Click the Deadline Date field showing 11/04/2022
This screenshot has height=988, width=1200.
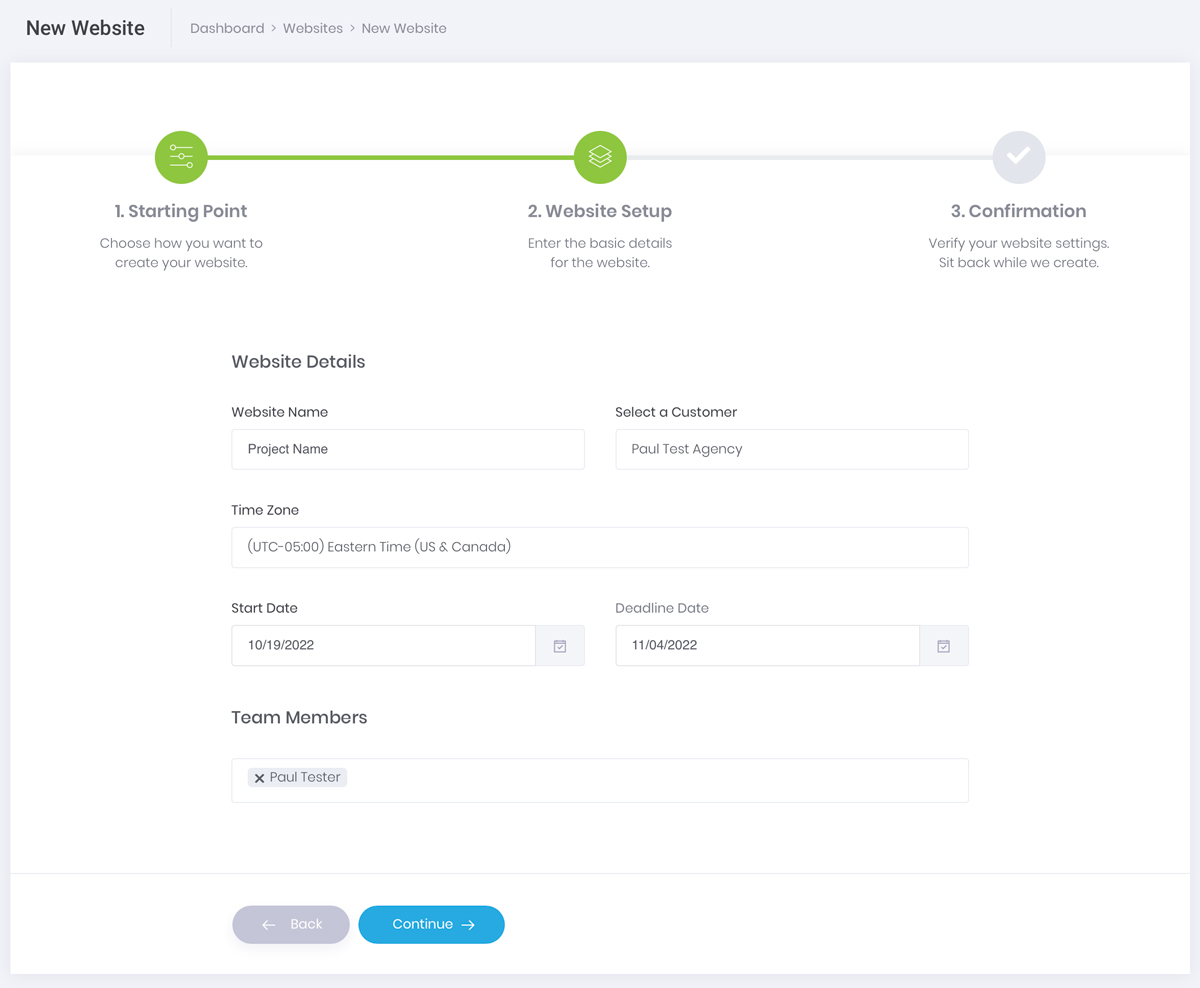[767, 646]
